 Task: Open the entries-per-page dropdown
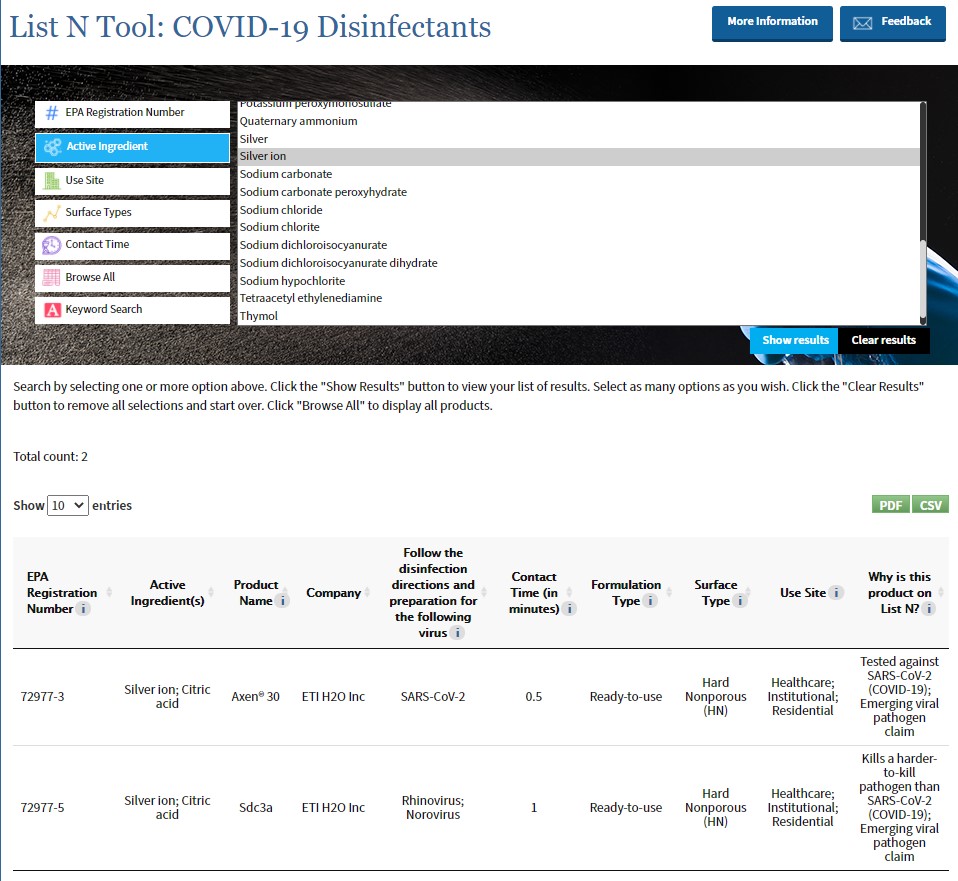(x=68, y=506)
